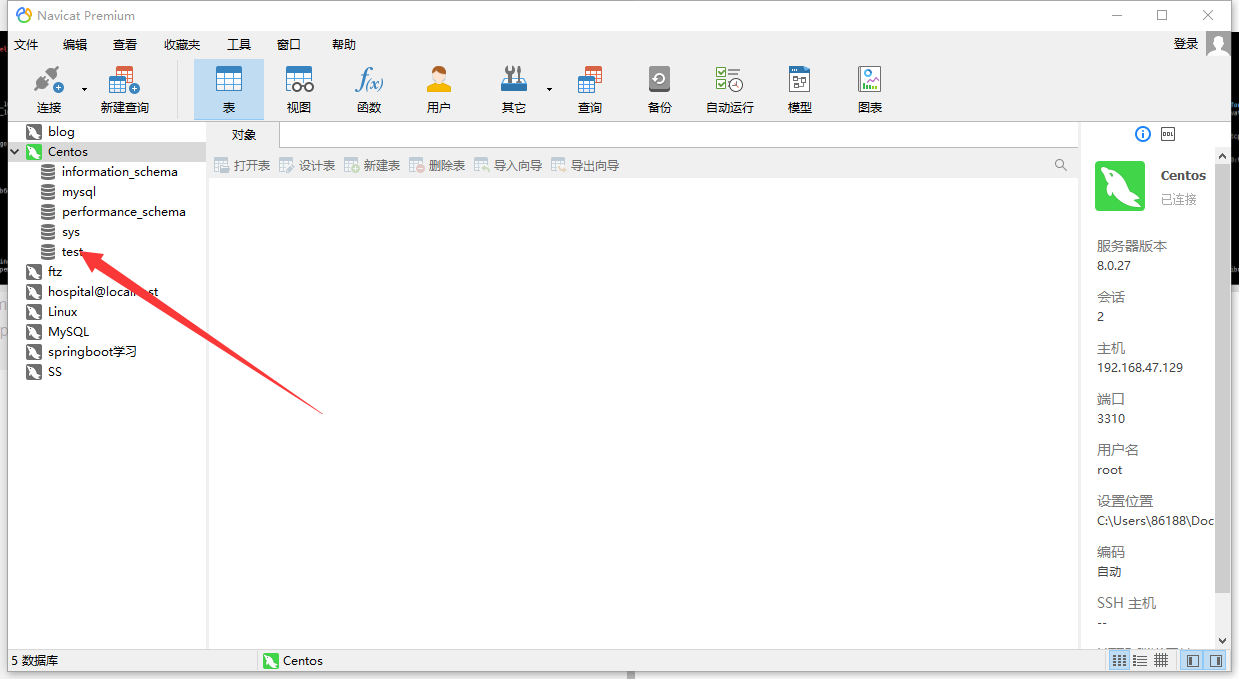1239x679 pixels.
Task: Open the 帮助 menu
Action: click(x=344, y=45)
